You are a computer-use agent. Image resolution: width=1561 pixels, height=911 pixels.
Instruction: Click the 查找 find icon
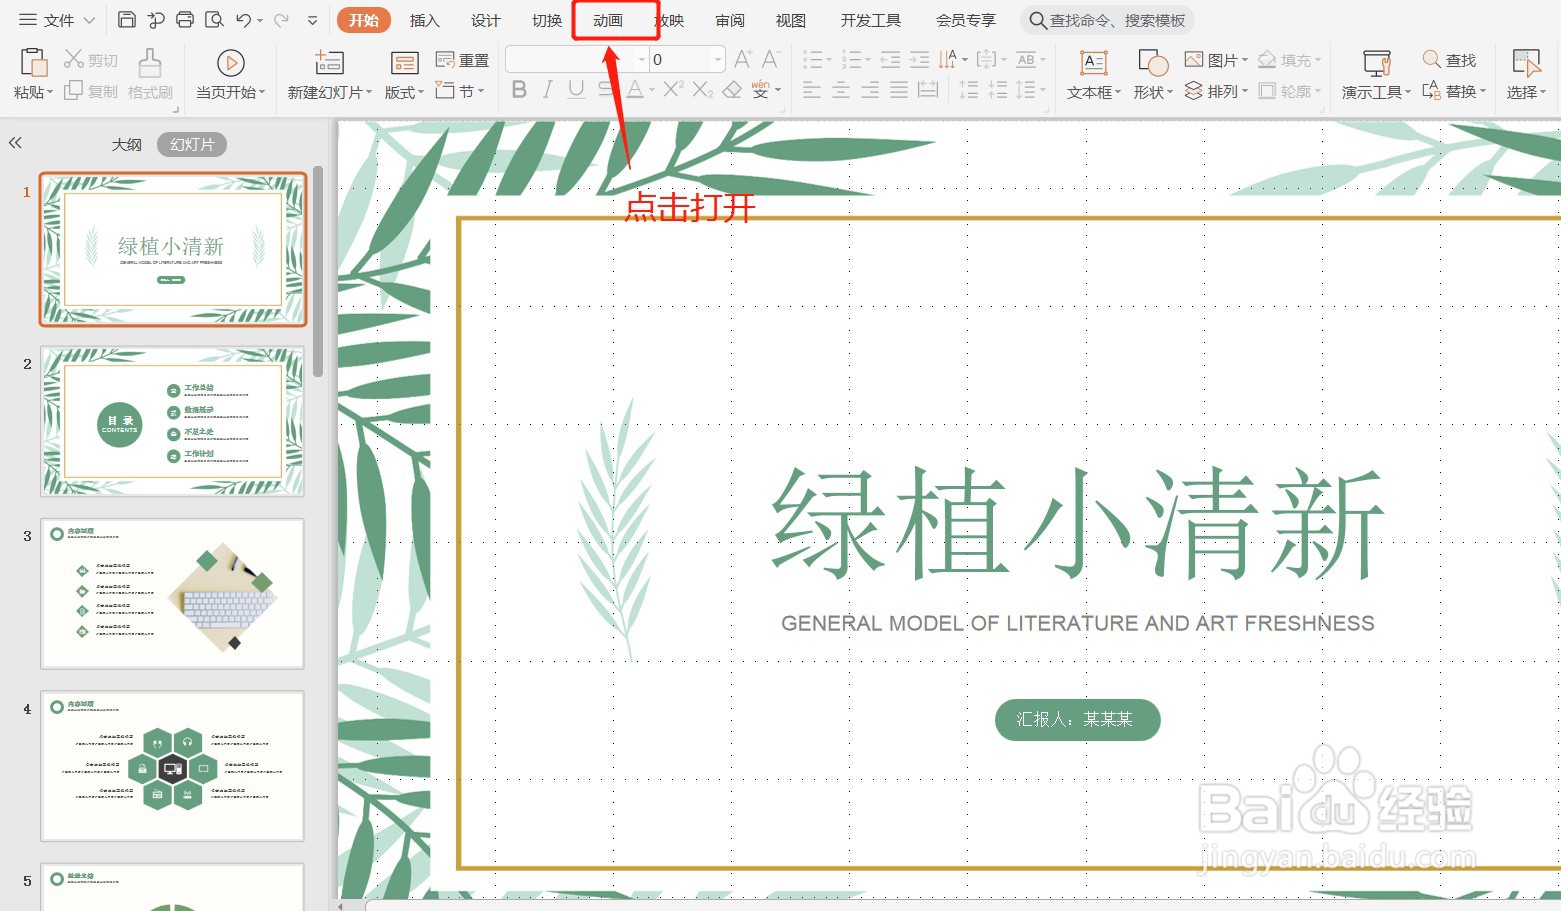click(x=1451, y=59)
